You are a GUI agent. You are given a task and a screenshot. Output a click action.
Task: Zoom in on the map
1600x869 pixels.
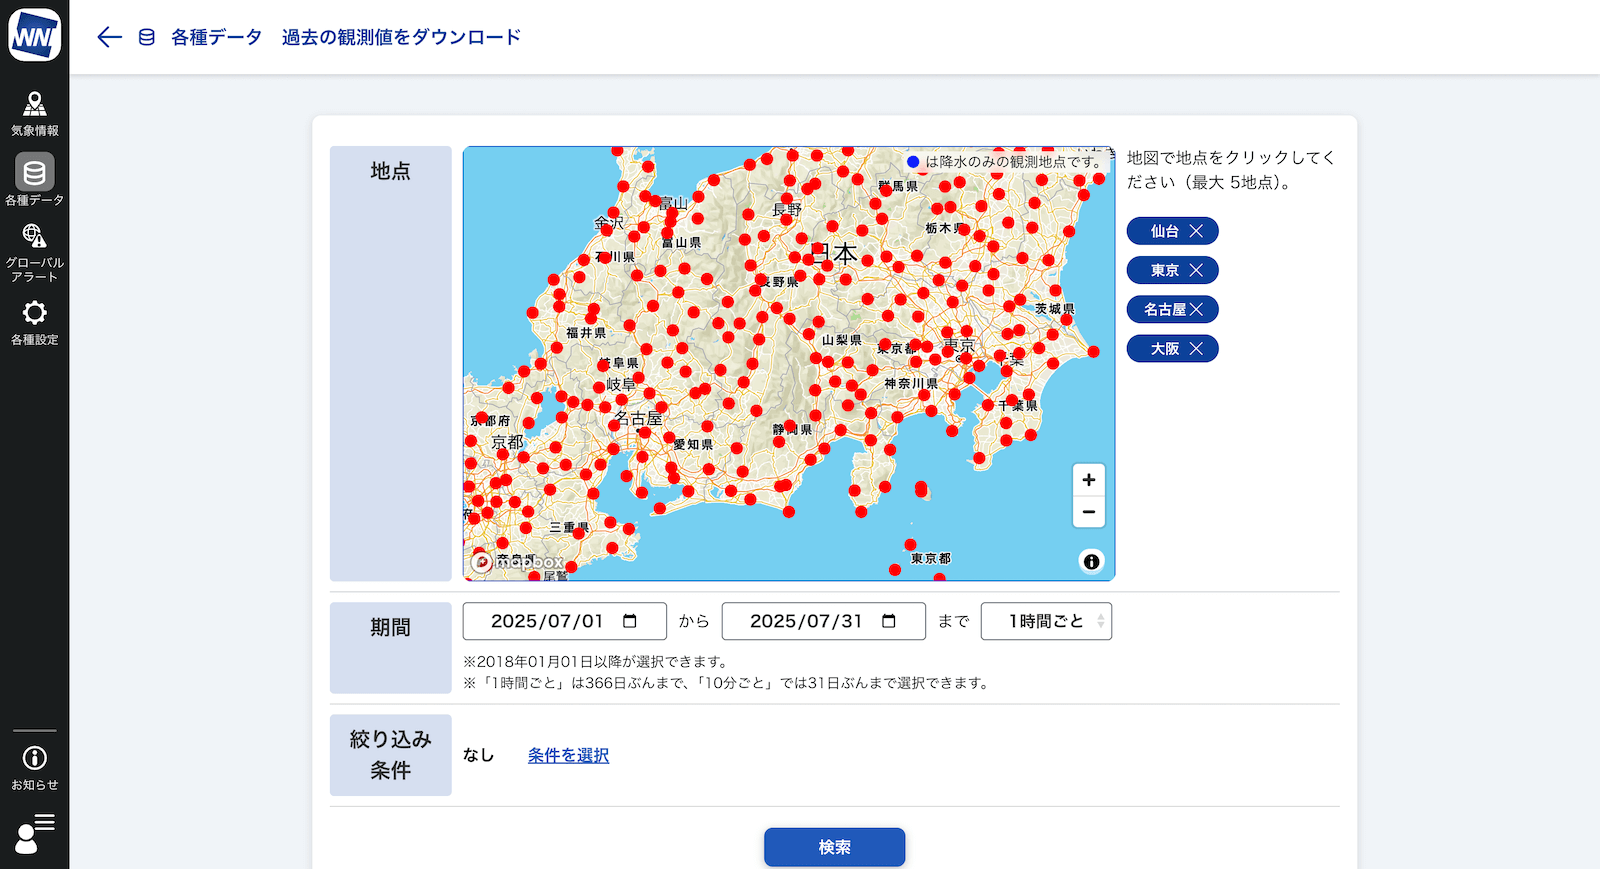1088,480
